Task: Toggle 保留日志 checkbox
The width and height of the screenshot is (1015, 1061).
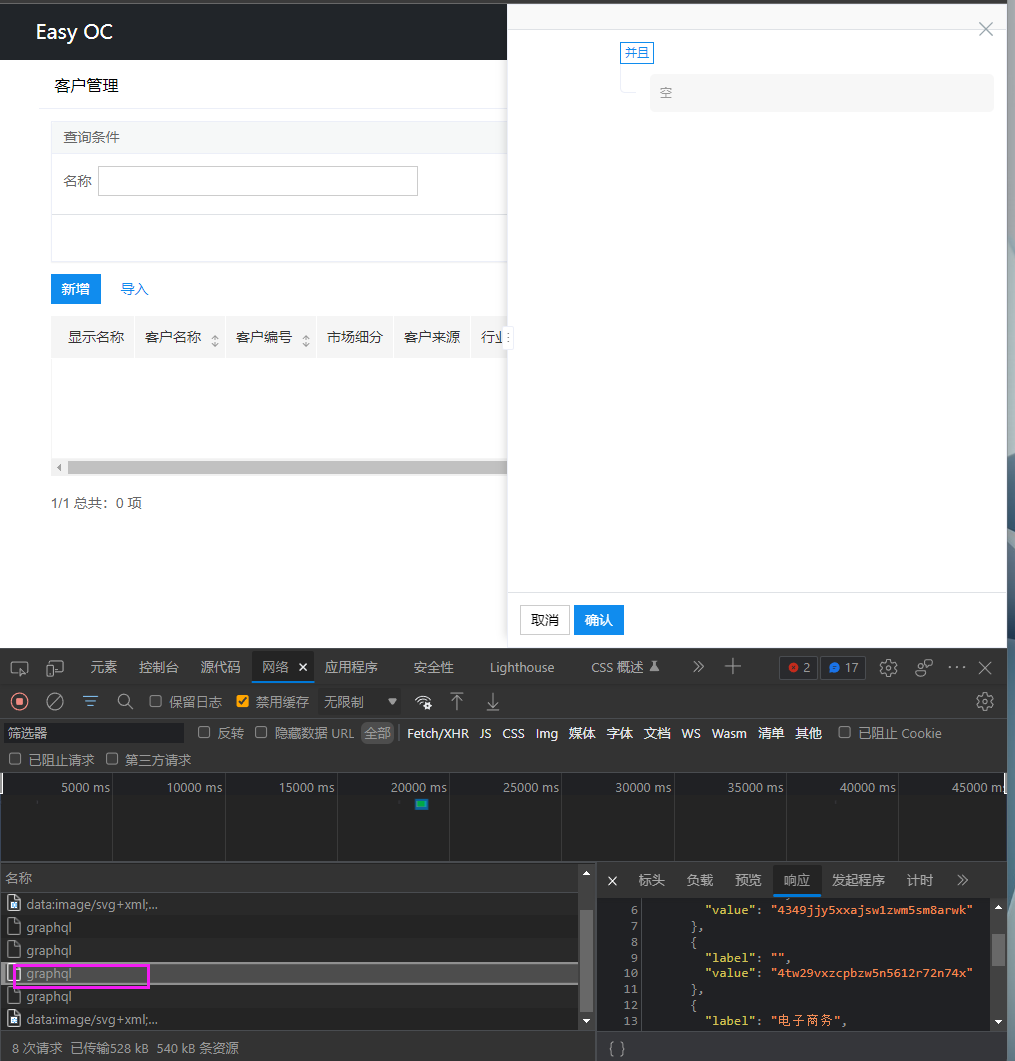Action: click(156, 701)
